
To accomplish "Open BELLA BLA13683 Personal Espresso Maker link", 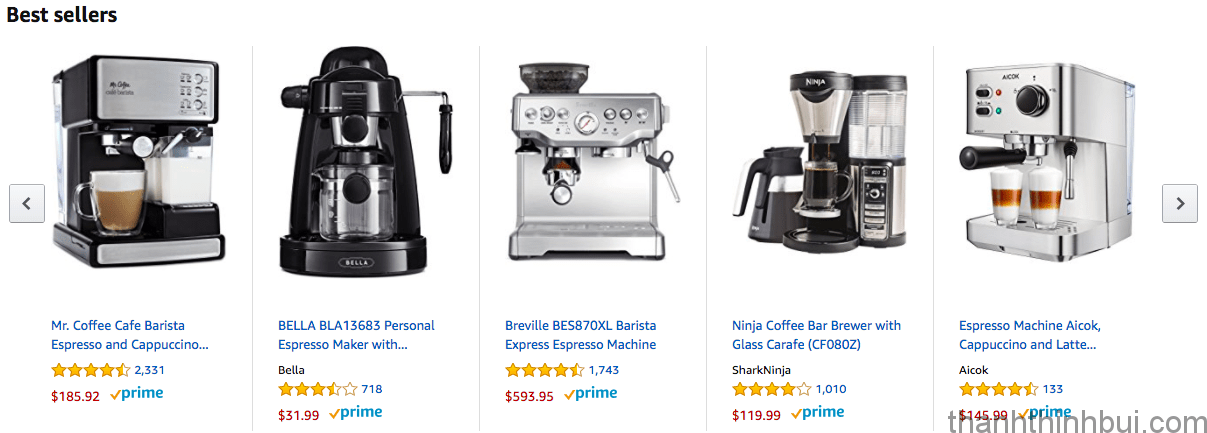I will 356,335.
